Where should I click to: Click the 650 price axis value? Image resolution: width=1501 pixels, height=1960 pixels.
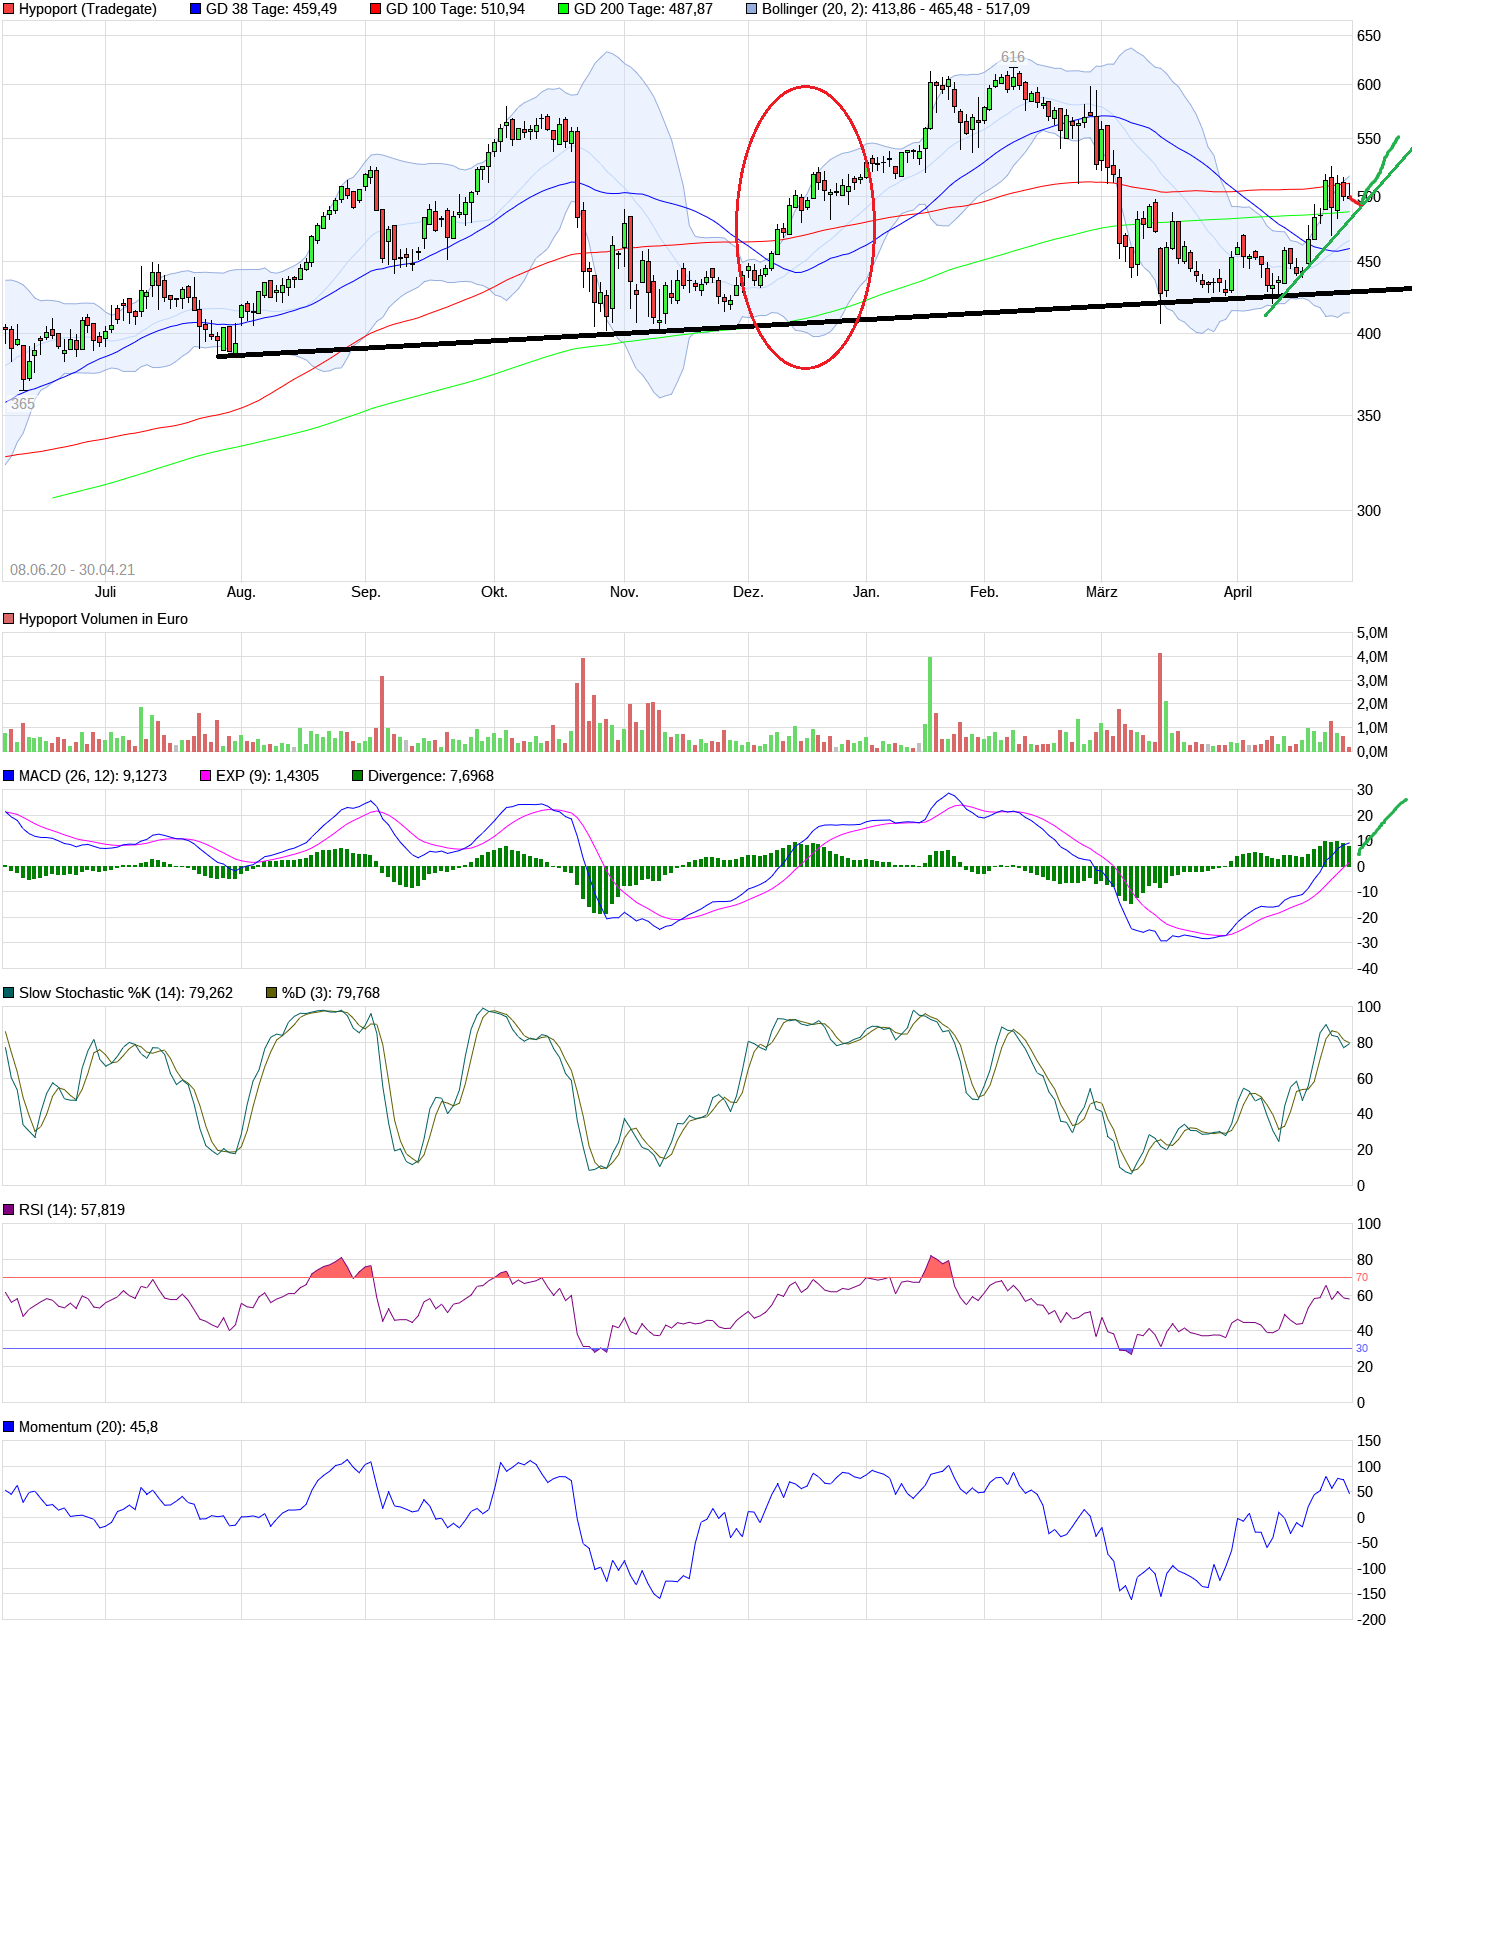tap(1369, 36)
